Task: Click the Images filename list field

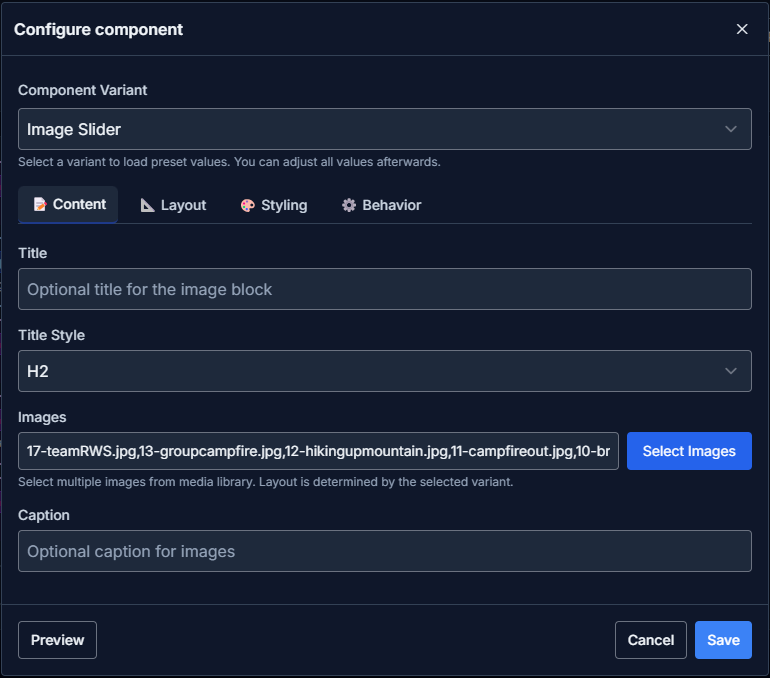Action: coord(318,451)
